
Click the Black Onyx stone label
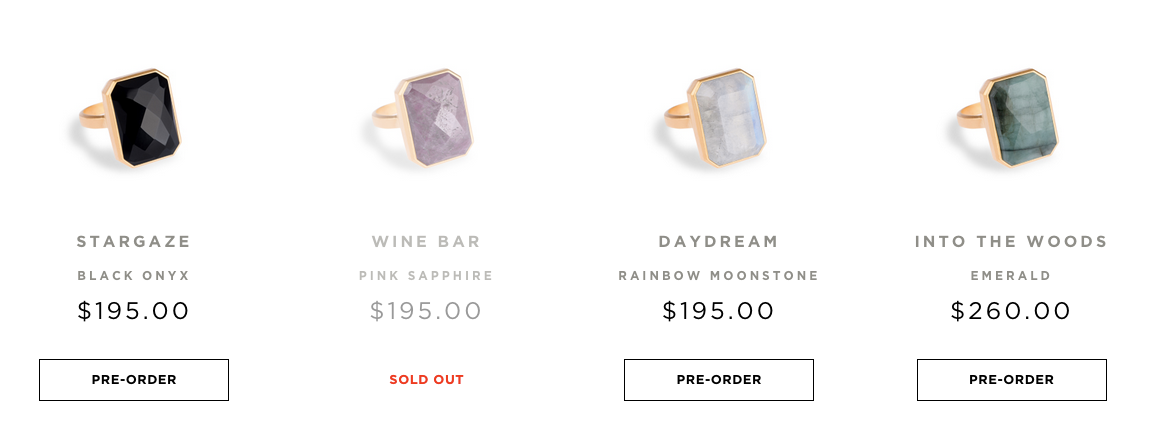134,276
